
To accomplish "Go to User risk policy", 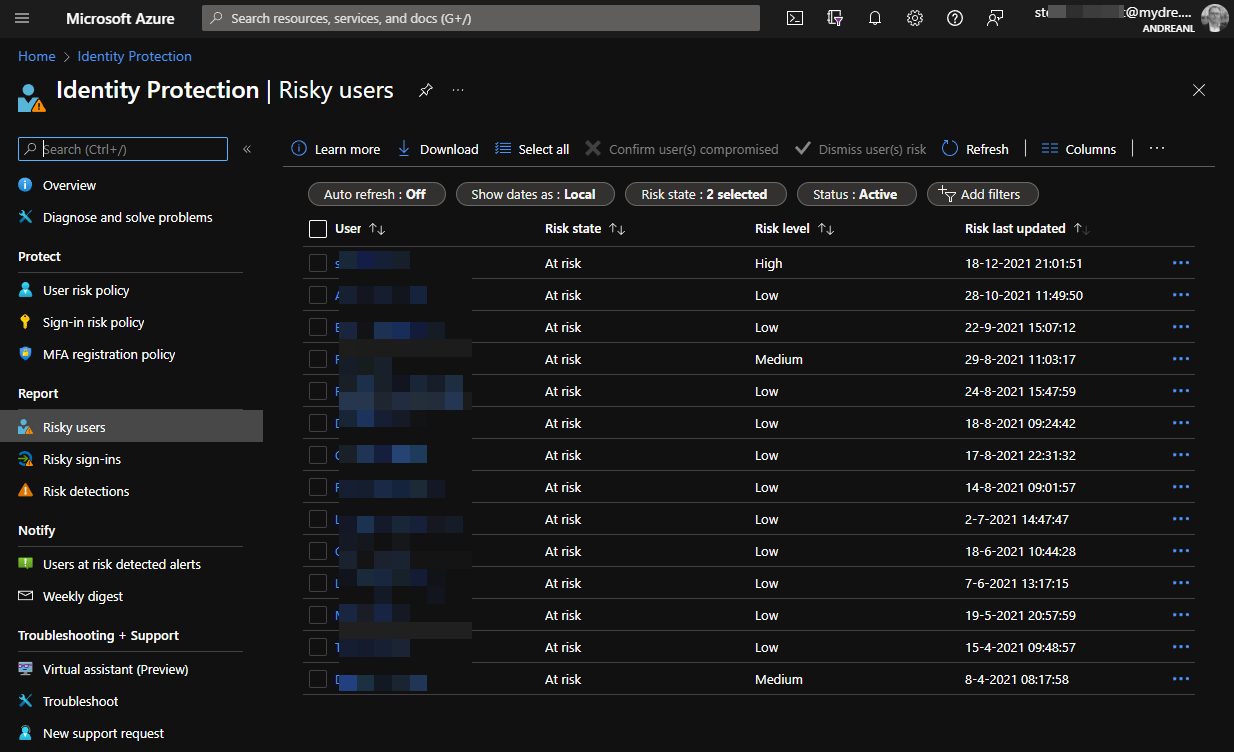I will click(x=86, y=290).
